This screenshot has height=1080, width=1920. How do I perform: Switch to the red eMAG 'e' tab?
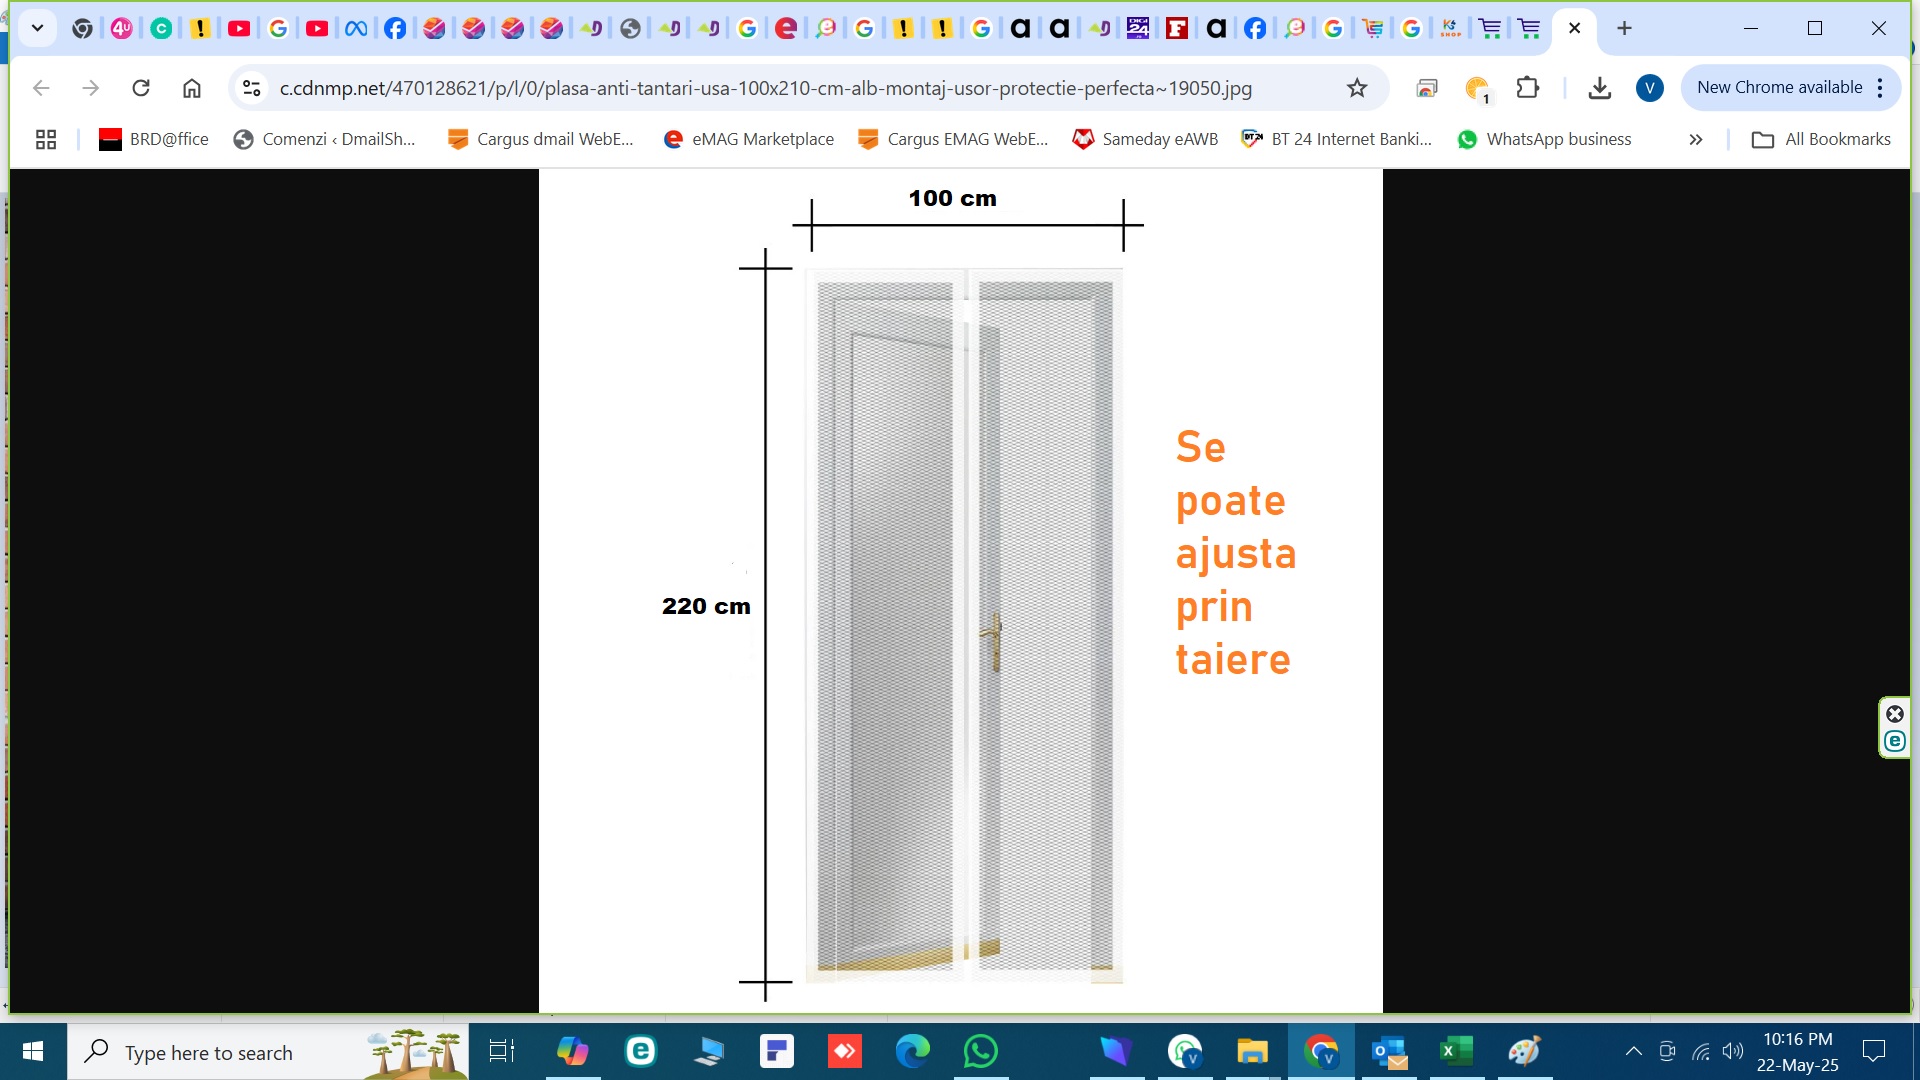point(786,29)
